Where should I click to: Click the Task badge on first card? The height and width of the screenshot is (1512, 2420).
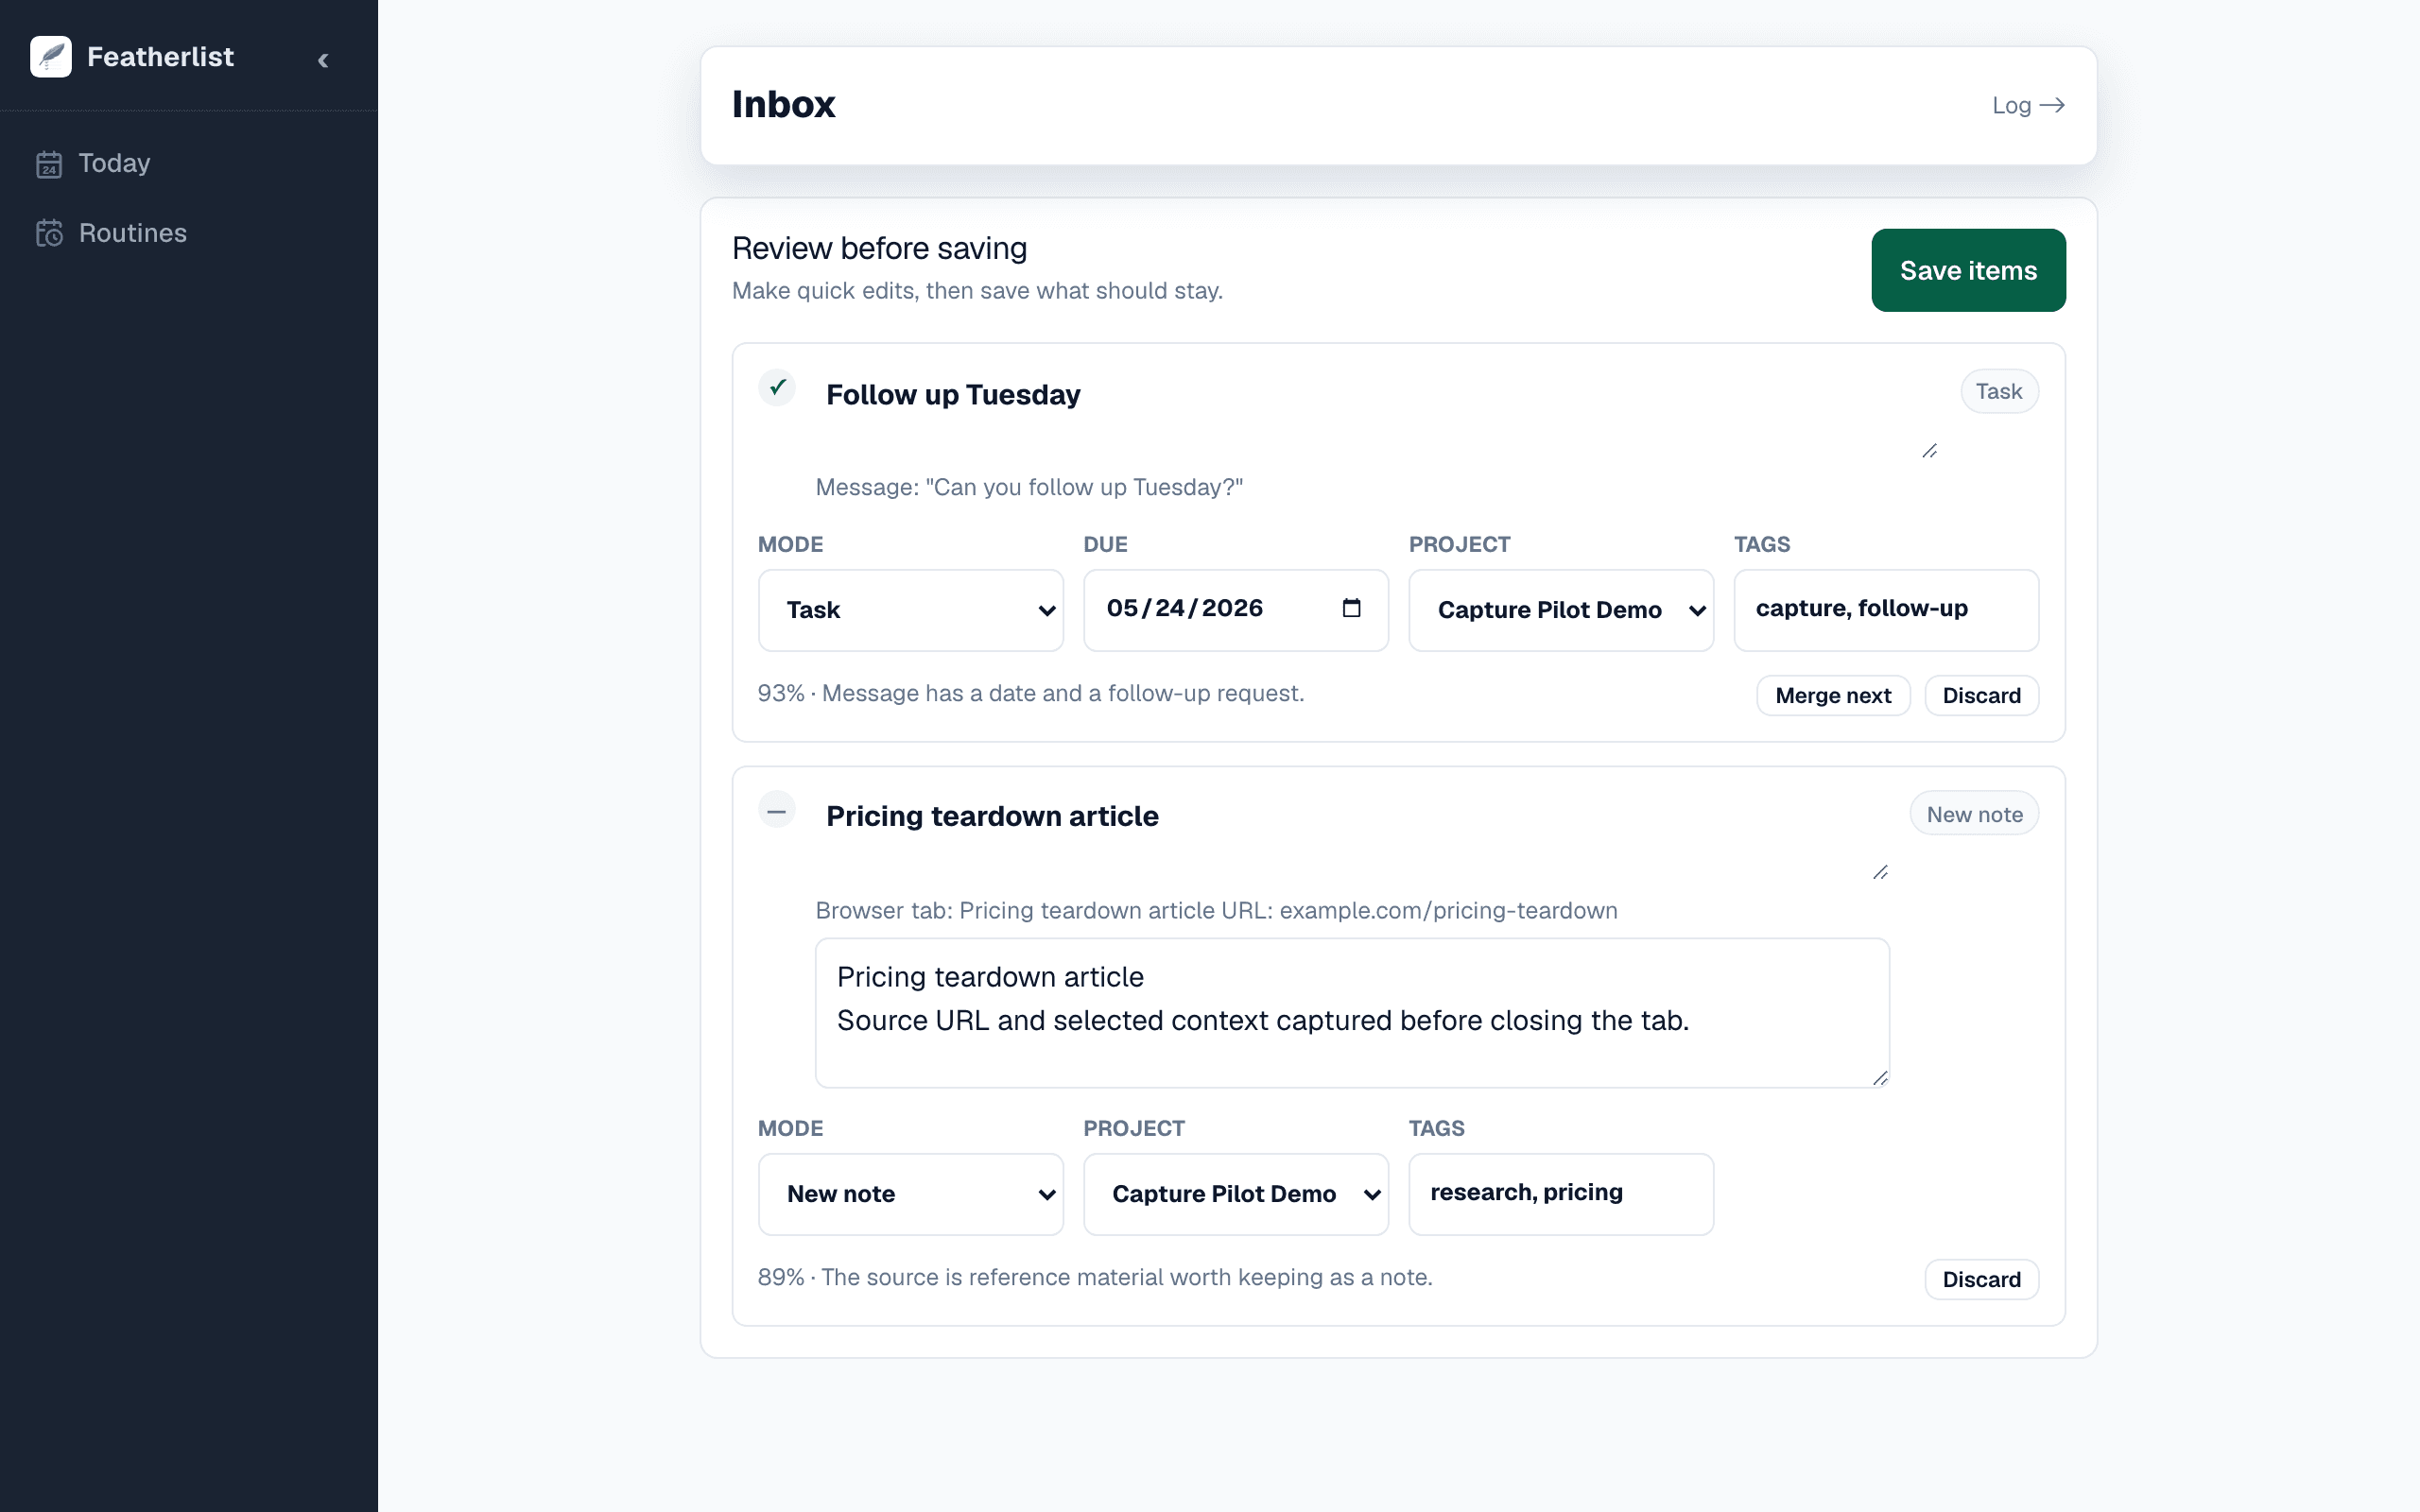(x=1999, y=391)
